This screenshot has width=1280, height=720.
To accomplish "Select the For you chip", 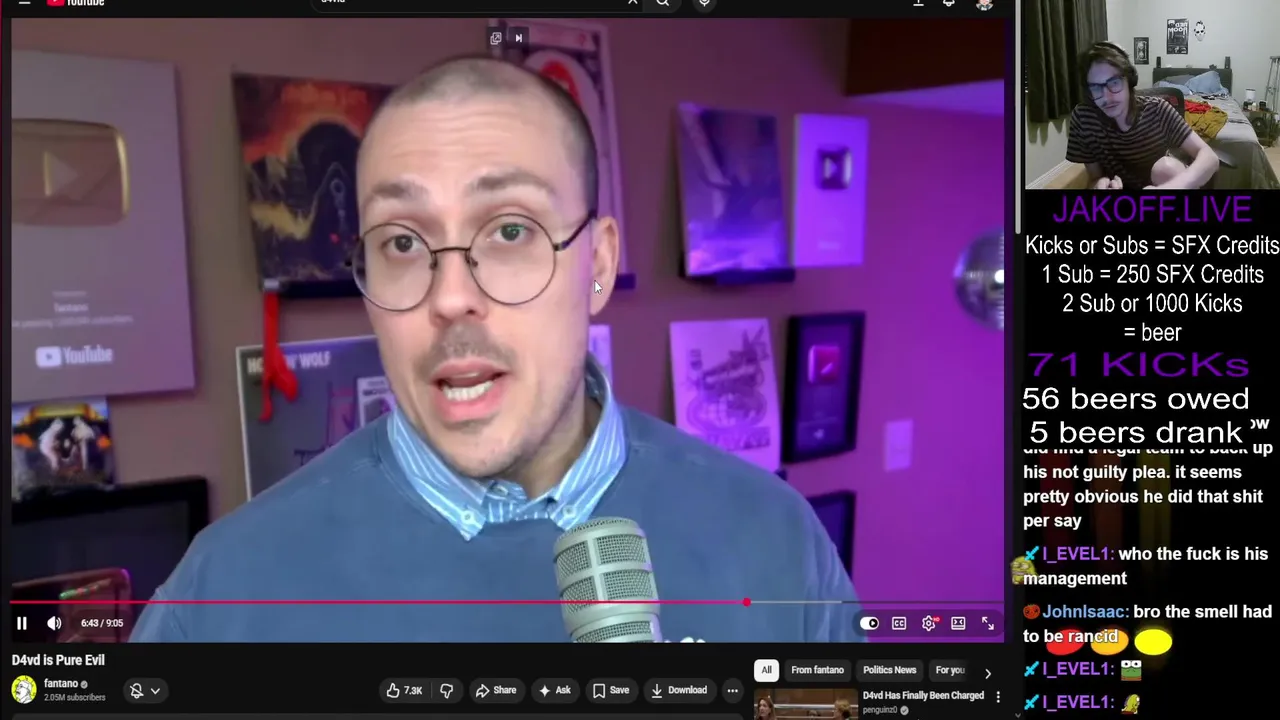I will (x=949, y=670).
